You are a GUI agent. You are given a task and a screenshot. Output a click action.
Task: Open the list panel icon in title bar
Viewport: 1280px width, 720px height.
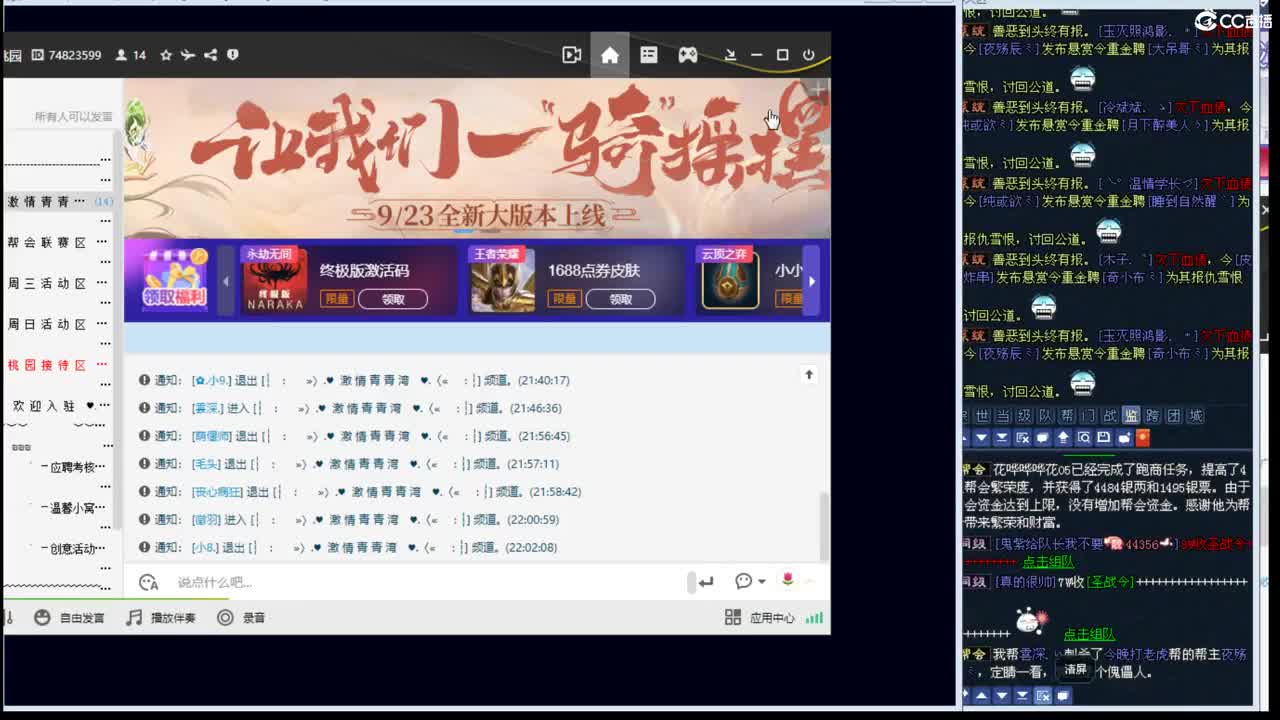click(x=649, y=55)
